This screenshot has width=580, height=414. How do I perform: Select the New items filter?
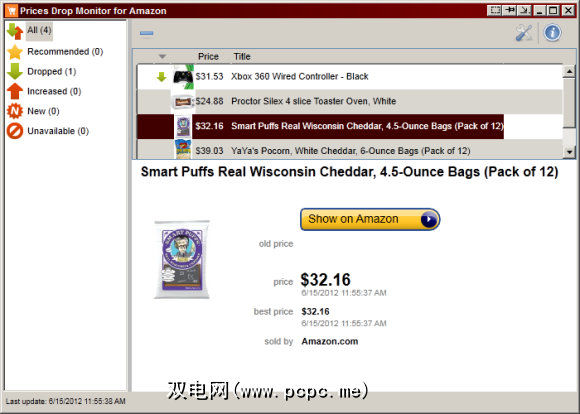[x=33, y=111]
